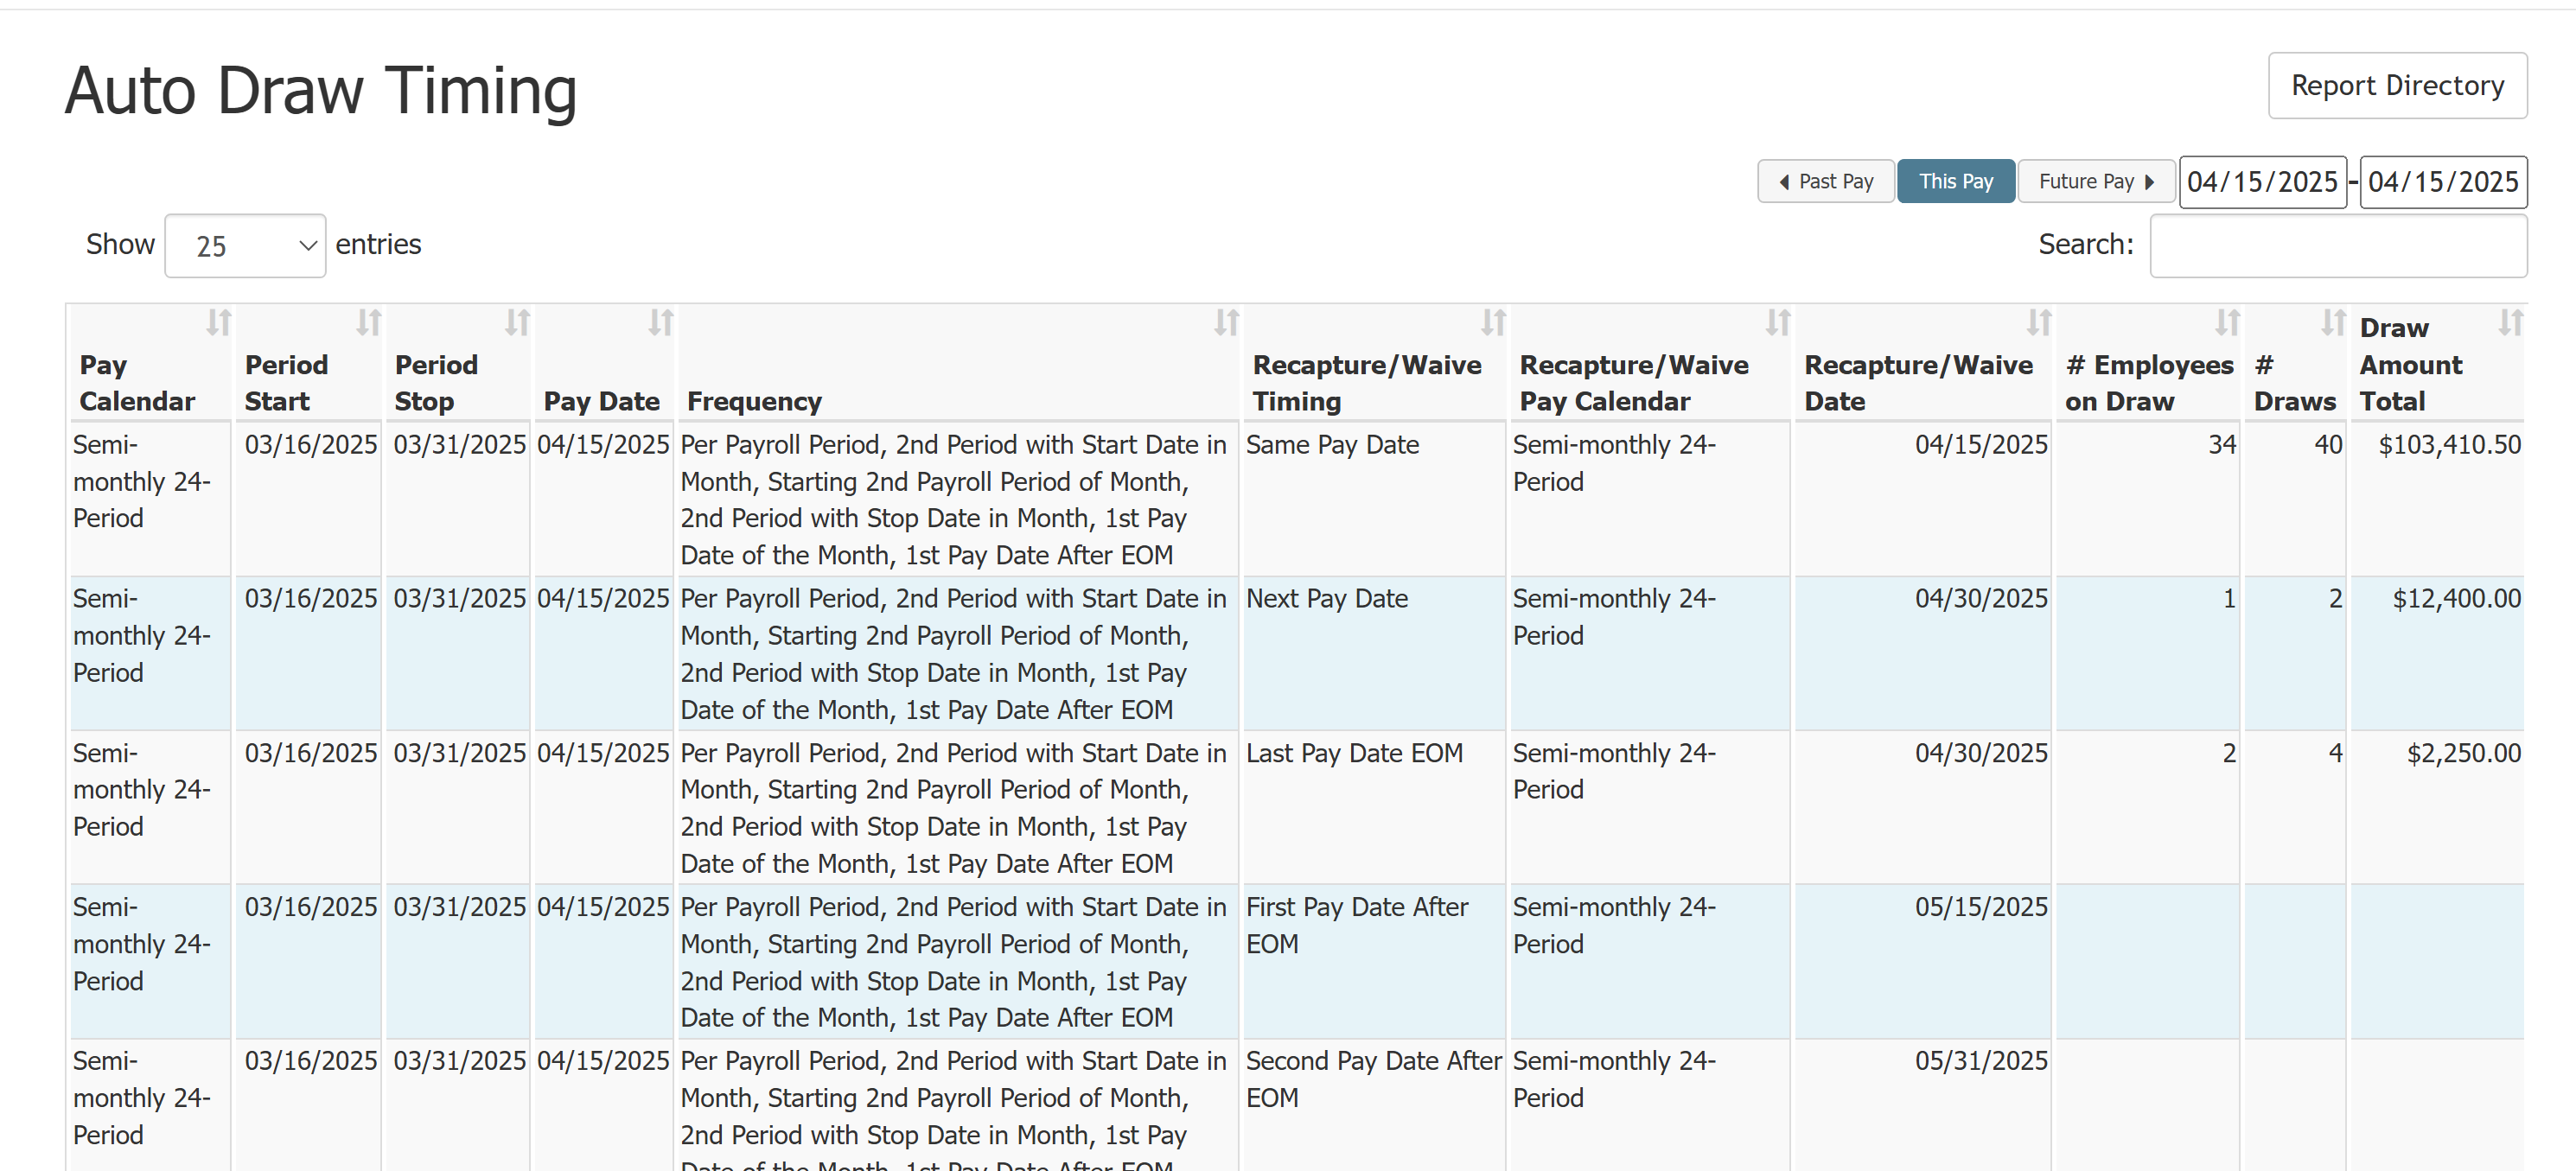The height and width of the screenshot is (1171, 2576).
Task: Focus the Search input box
Action: pyautogui.click(x=2338, y=245)
